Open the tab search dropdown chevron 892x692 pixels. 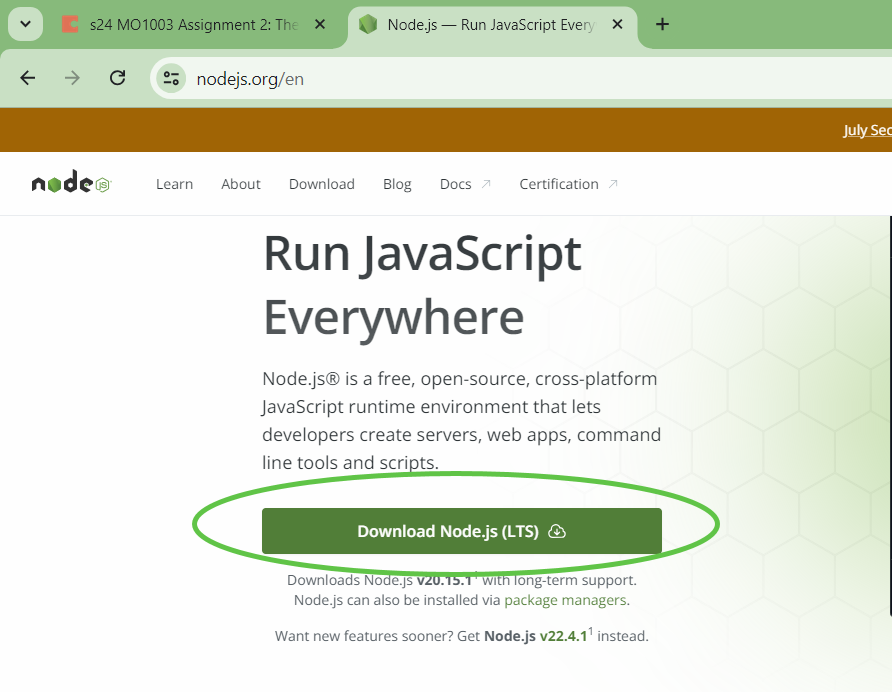click(x=26, y=24)
